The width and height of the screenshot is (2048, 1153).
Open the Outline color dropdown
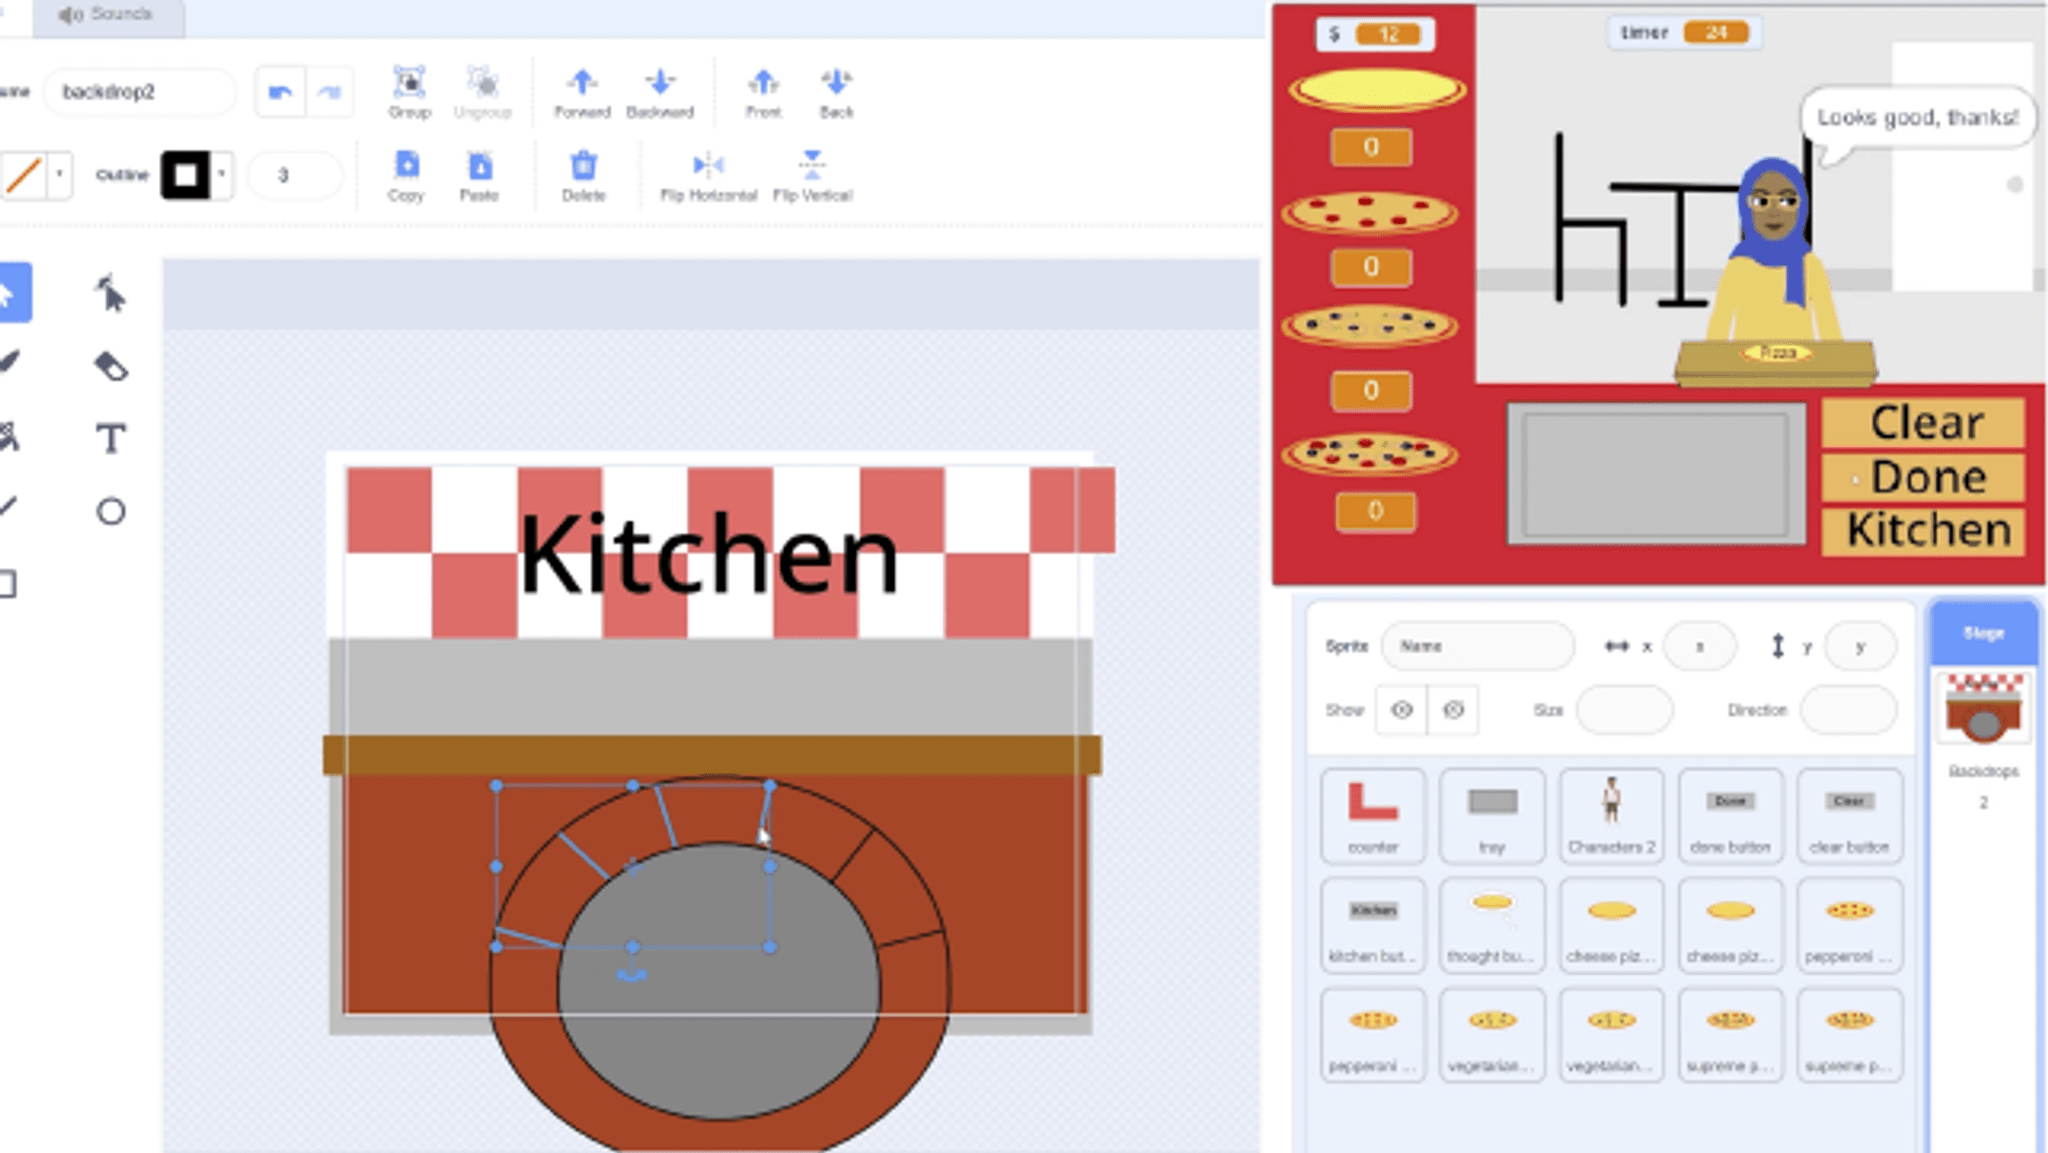222,175
